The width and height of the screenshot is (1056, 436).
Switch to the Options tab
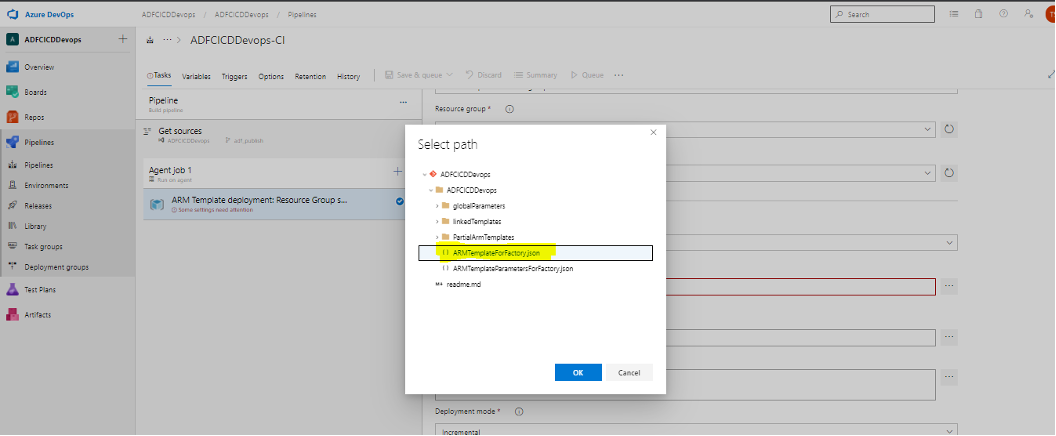(271, 76)
